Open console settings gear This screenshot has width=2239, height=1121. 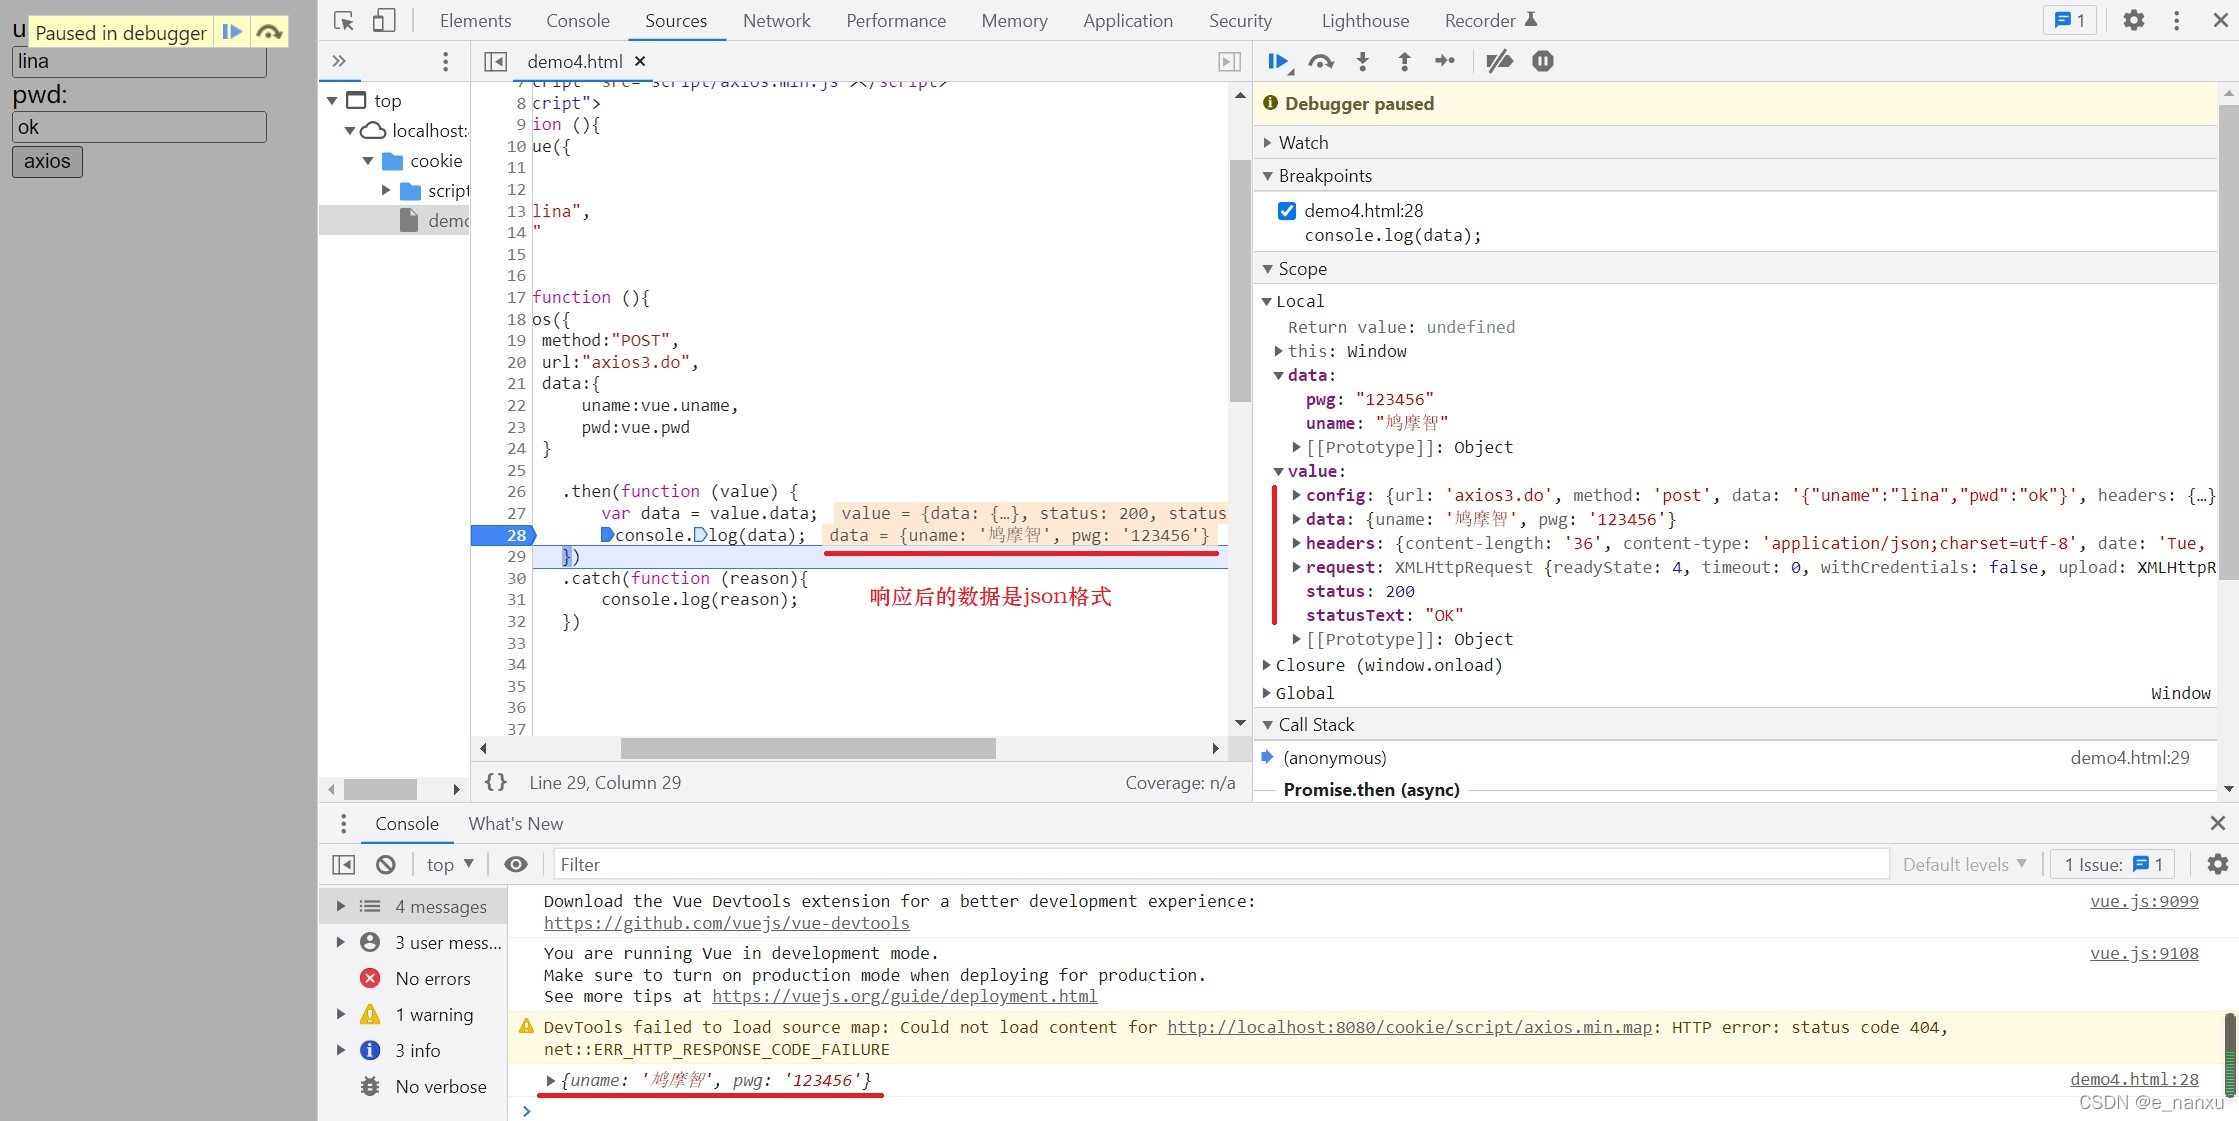coord(2217,864)
